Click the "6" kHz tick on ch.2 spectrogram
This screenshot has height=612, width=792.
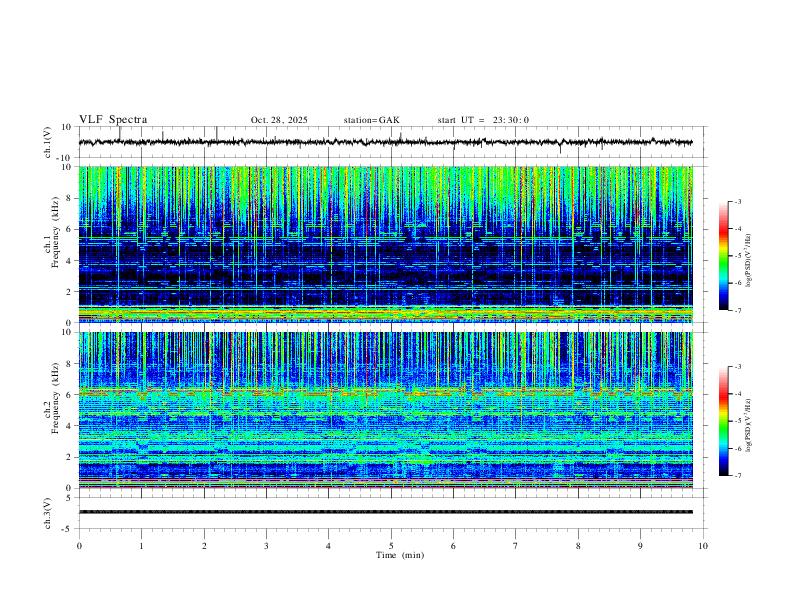69,395
